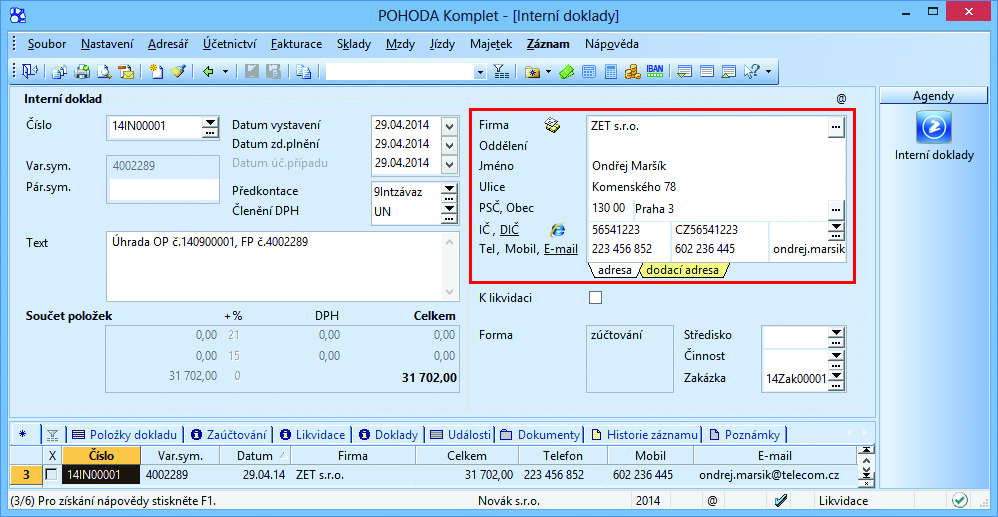Click the export documents icon beside the door icon
The image size is (998, 517).
click(60, 72)
